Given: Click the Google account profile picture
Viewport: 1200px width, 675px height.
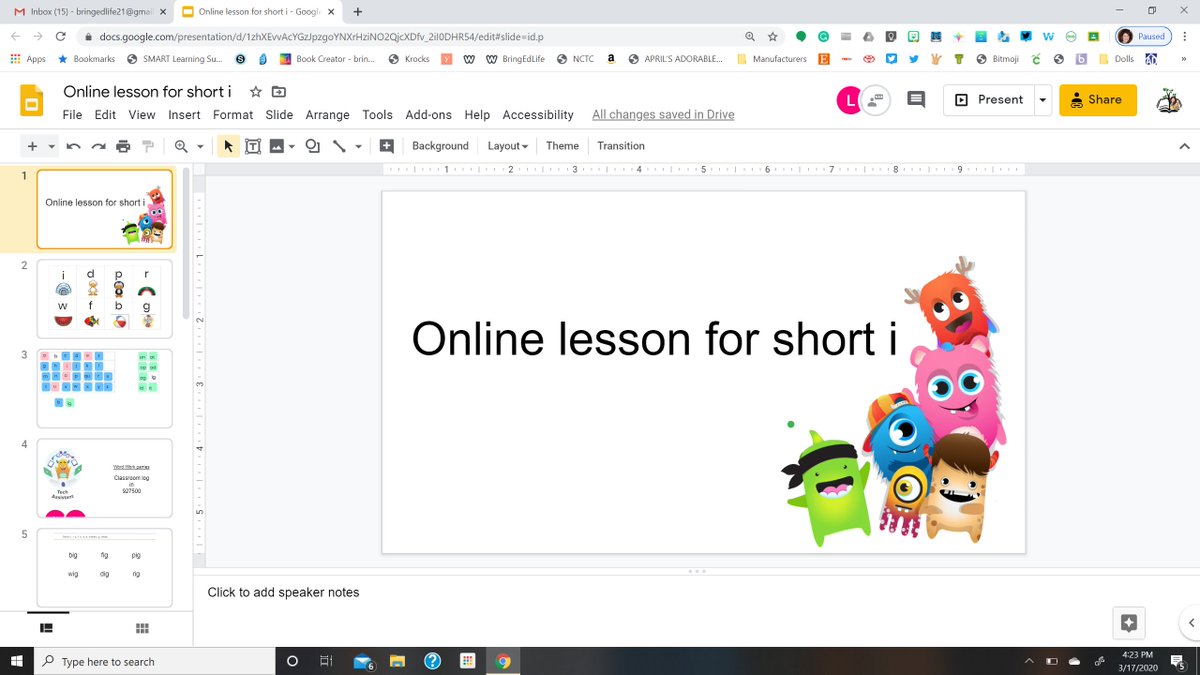Looking at the screenshot, I should coord(1167,100).
